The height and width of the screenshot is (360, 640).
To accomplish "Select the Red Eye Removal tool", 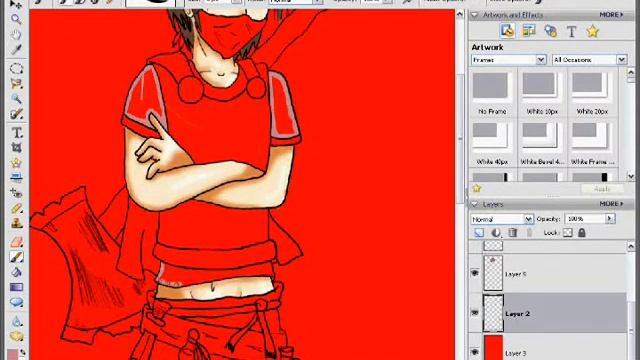I will (16, 193).
